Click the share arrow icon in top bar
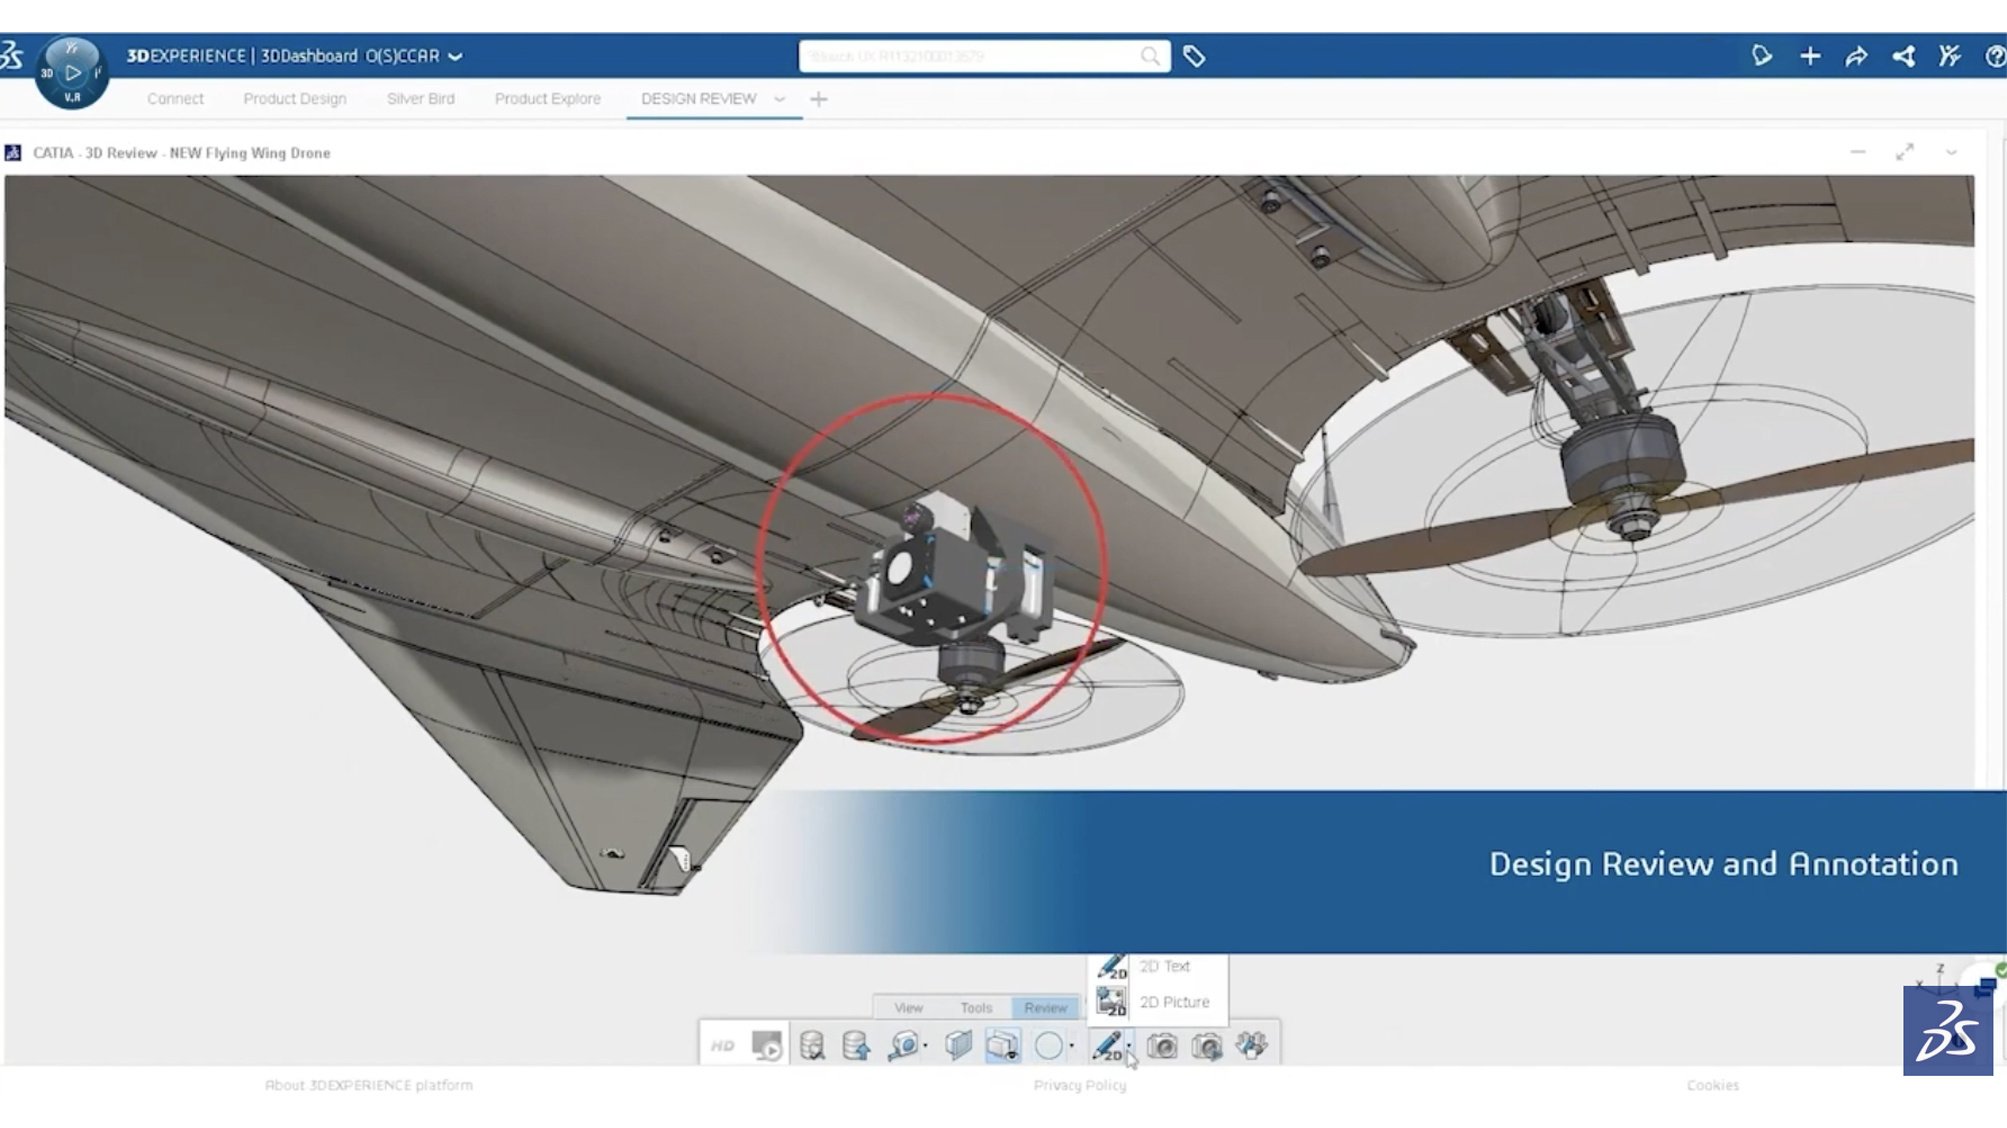The width and height of the screenshot is (2007, 1128). coord(1856,57)
